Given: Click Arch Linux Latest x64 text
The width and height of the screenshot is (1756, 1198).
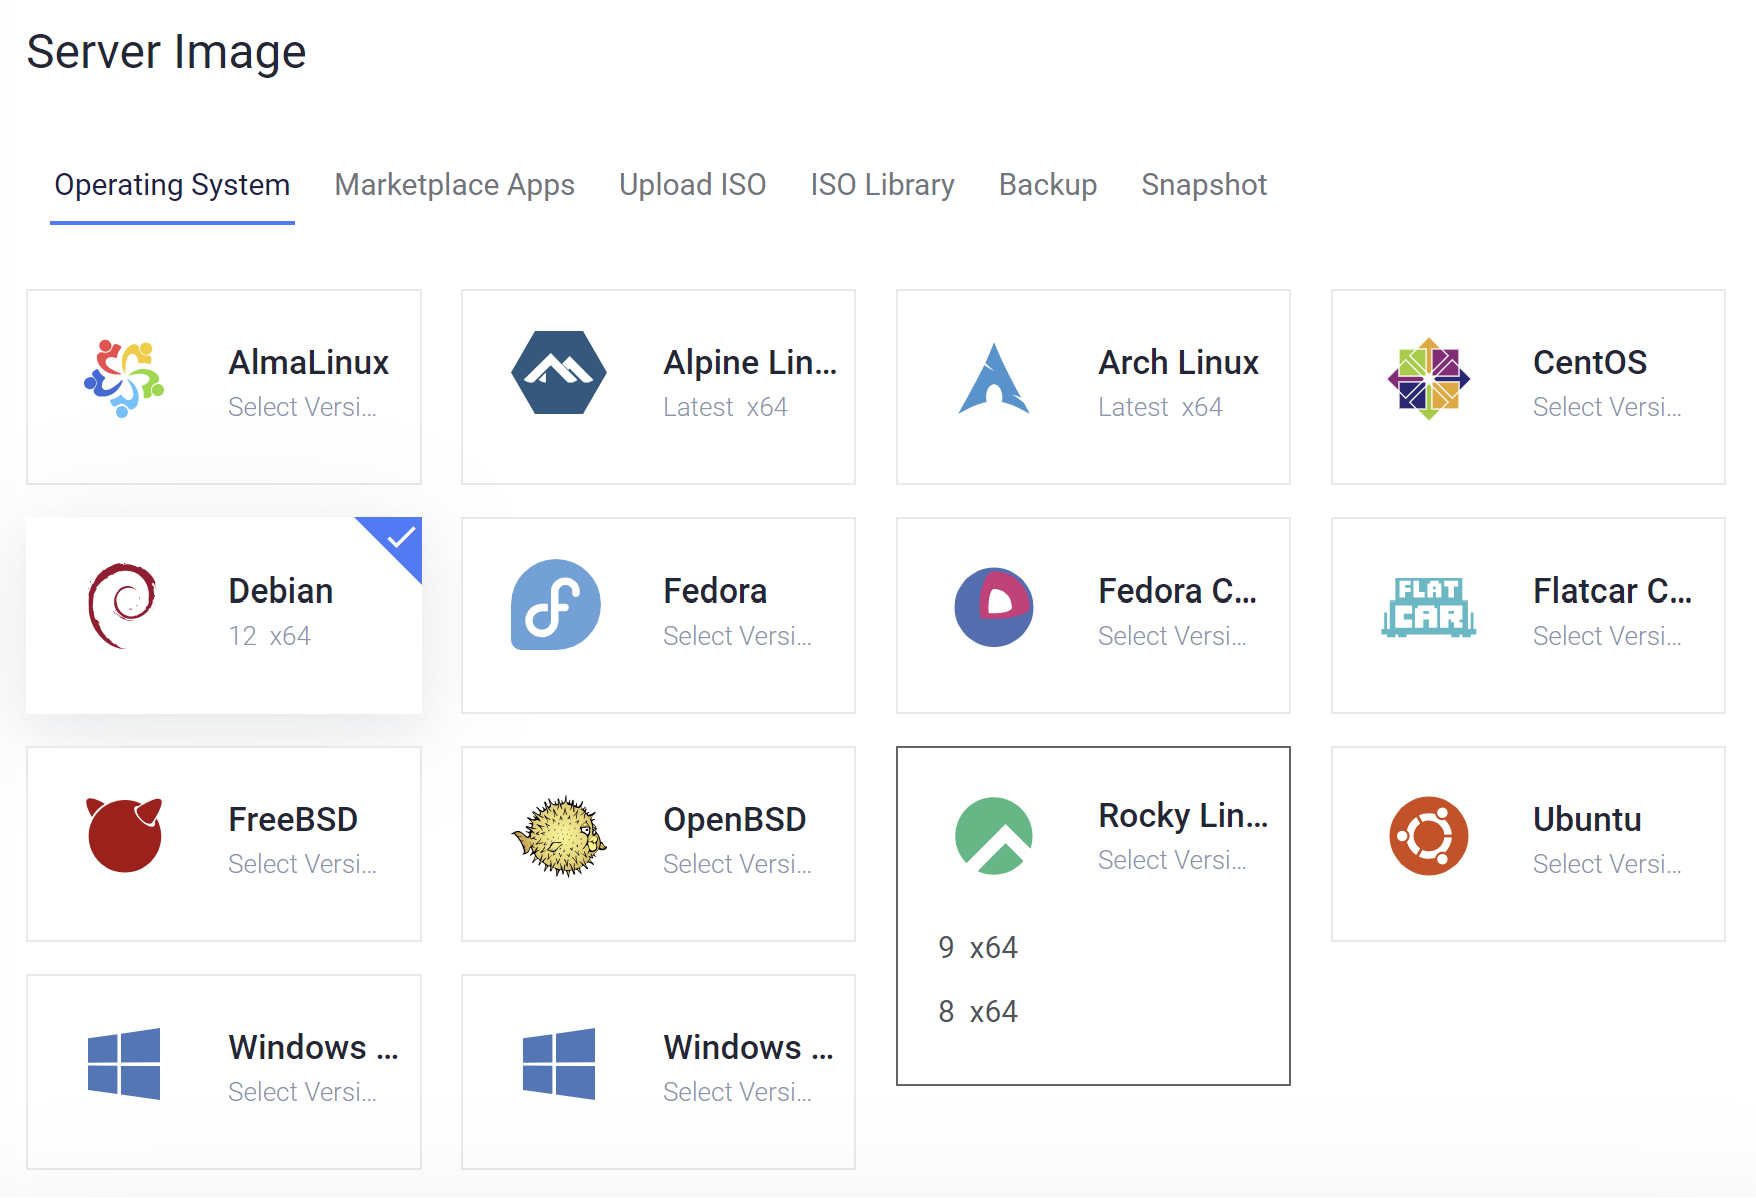Looking at the screenshot, I should pyautogui.click(x=1160, y=407).
